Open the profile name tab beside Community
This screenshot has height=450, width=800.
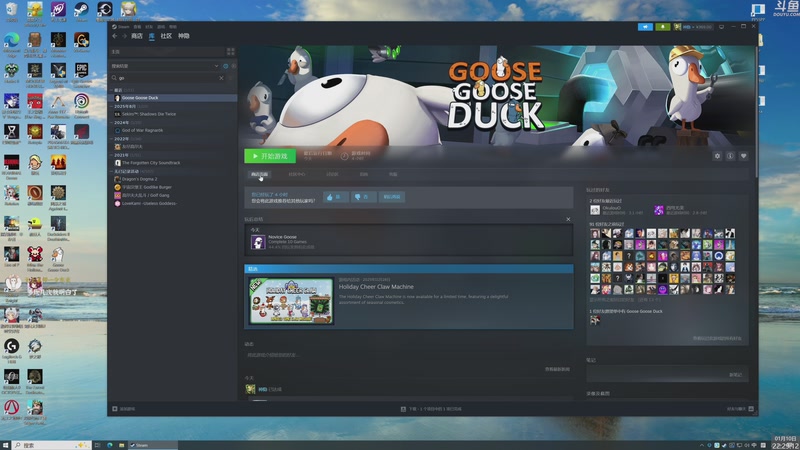pos(184,36)
